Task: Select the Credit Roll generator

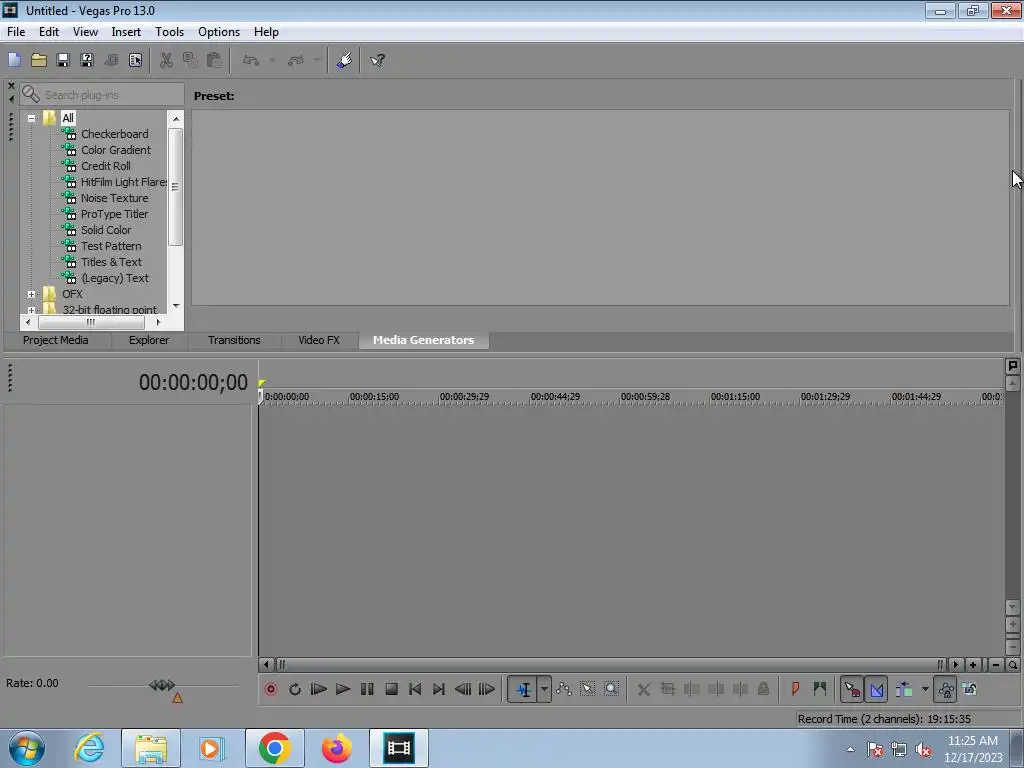Action: pyautogui.click(x=106, y=166)
